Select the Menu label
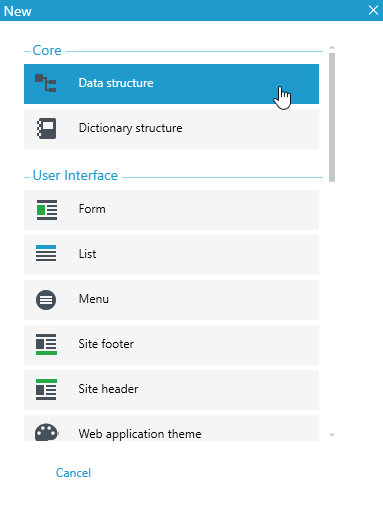This screenshot has width=383, height=508. [94, 299]
